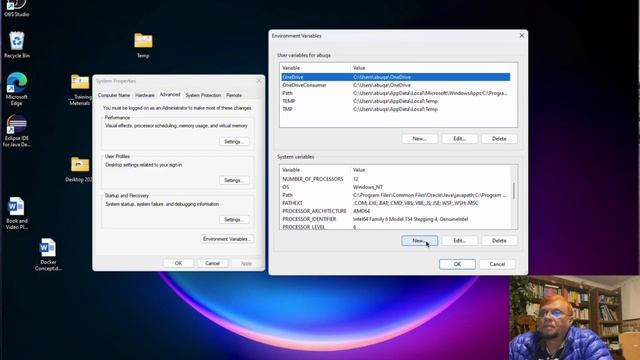Click New under System variables
The image size is (640, 360).
click(419, 241)
